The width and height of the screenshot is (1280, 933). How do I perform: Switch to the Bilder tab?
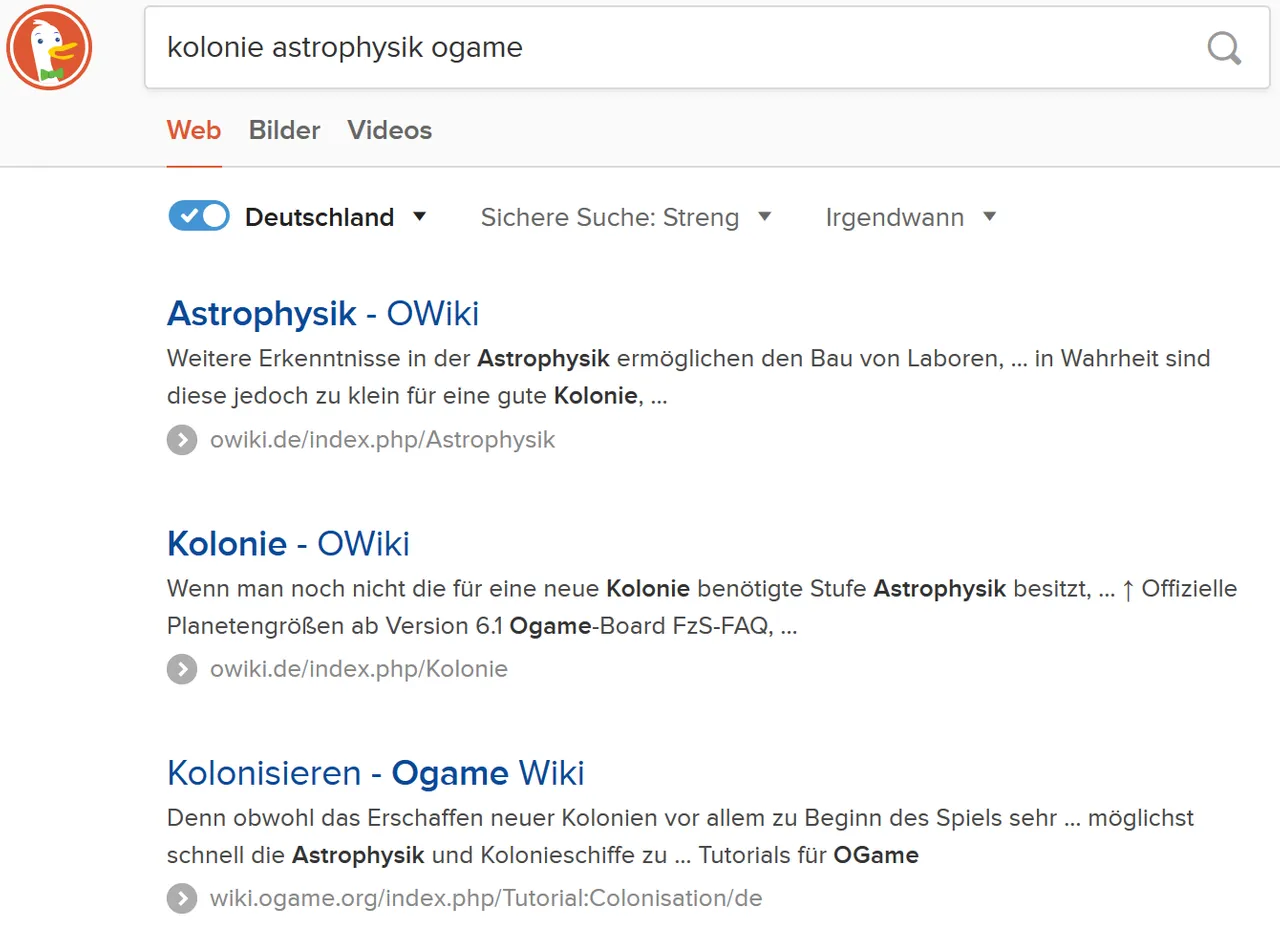[284, 130]
